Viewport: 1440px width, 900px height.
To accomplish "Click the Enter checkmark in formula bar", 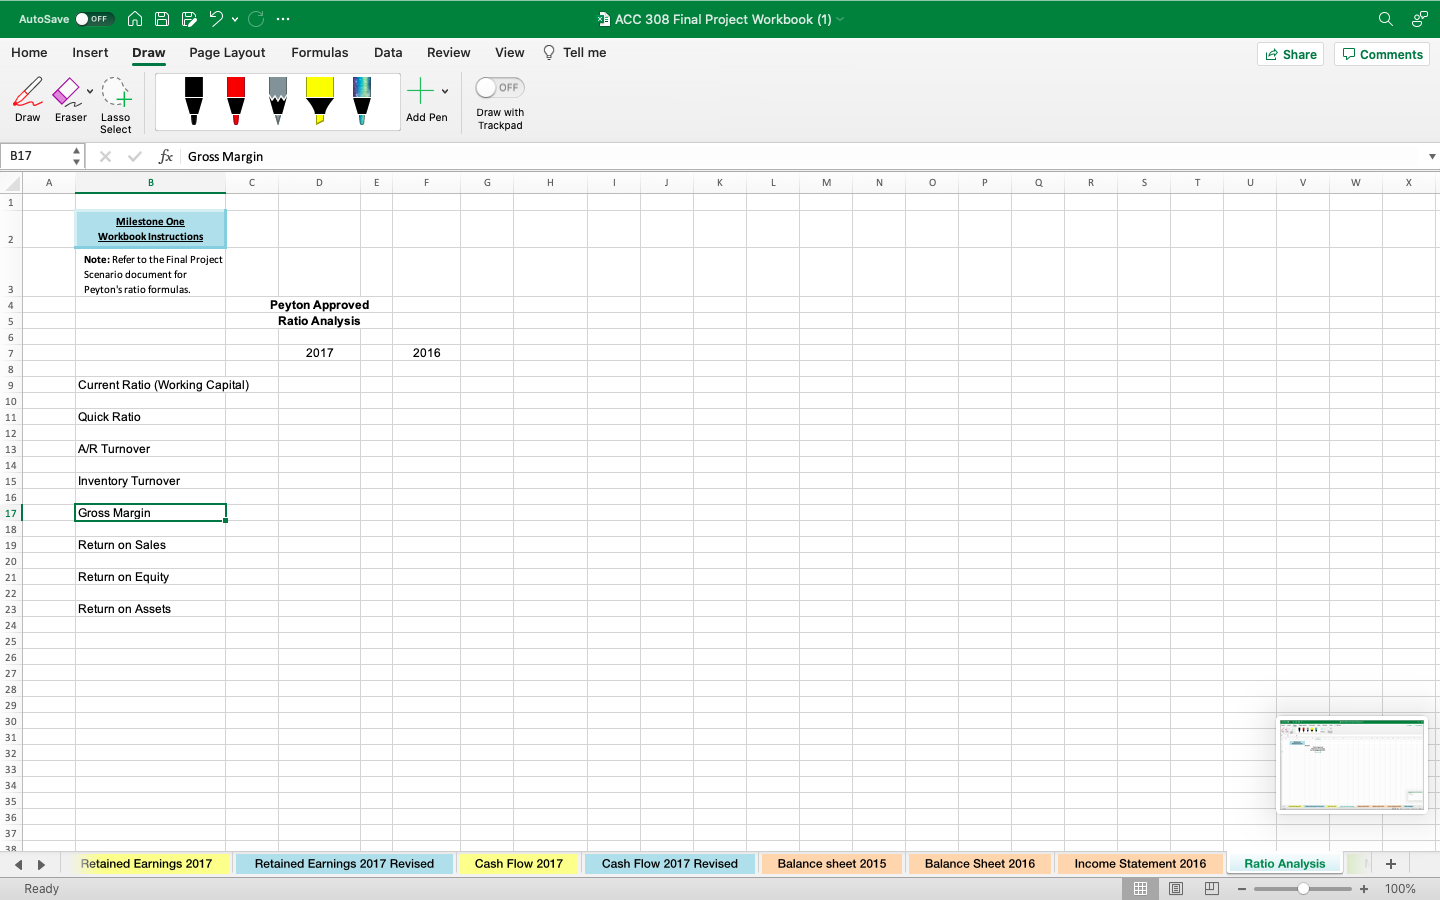I will tap(135, 156).
